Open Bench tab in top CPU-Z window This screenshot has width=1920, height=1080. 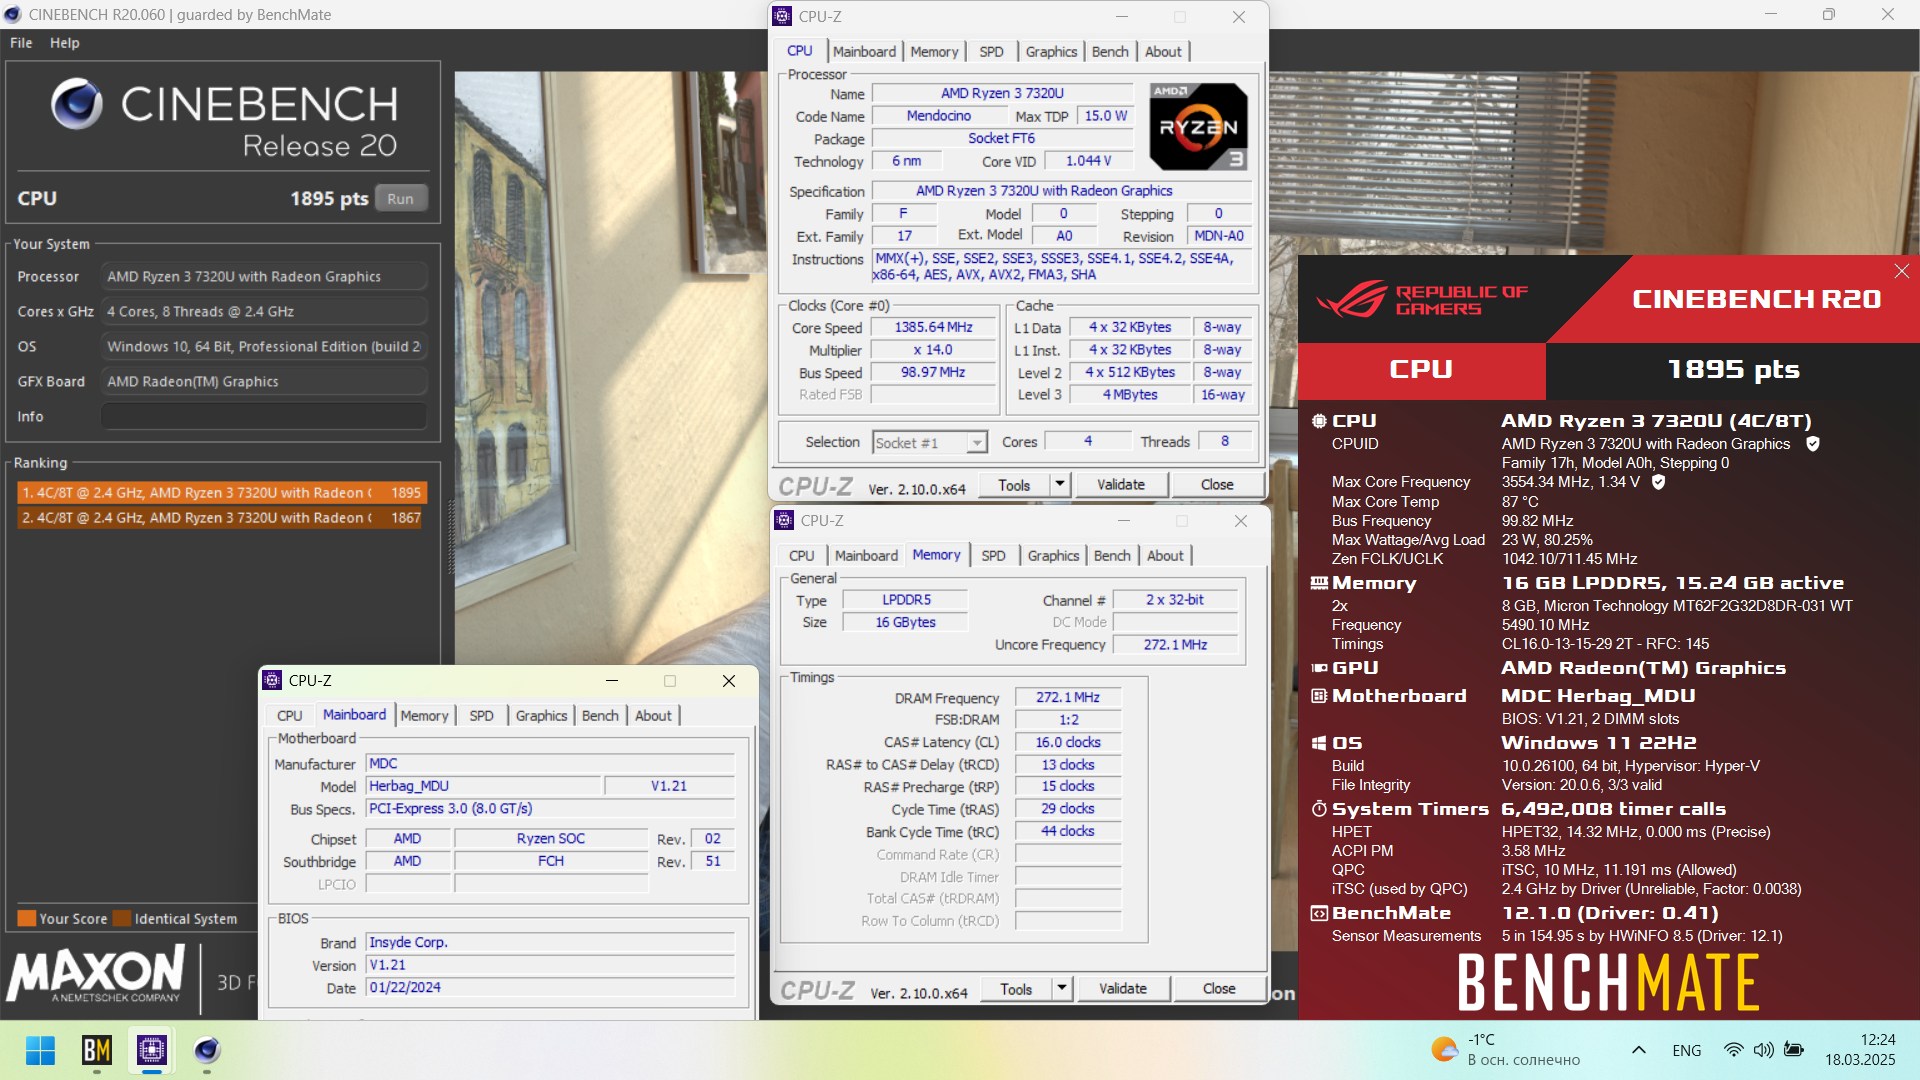pos(1110,51)
